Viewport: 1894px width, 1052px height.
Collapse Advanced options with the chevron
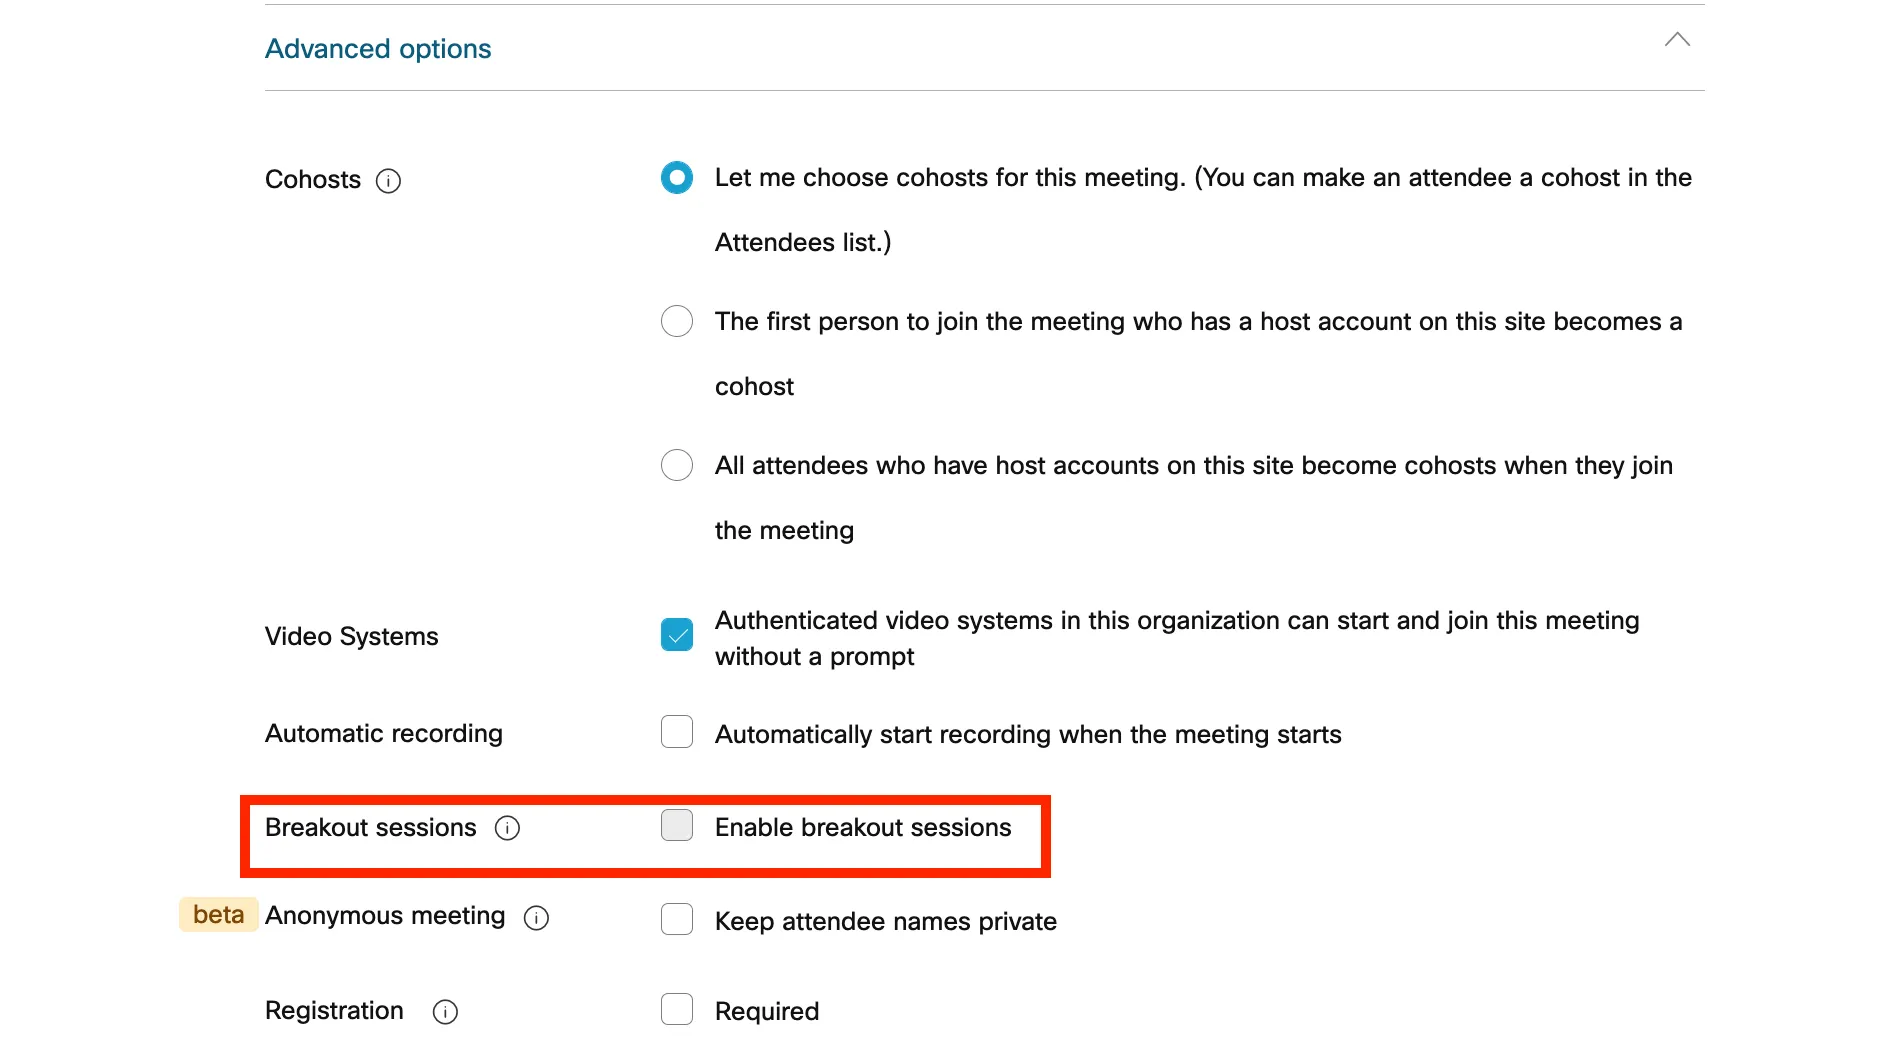pos(1677,40)
